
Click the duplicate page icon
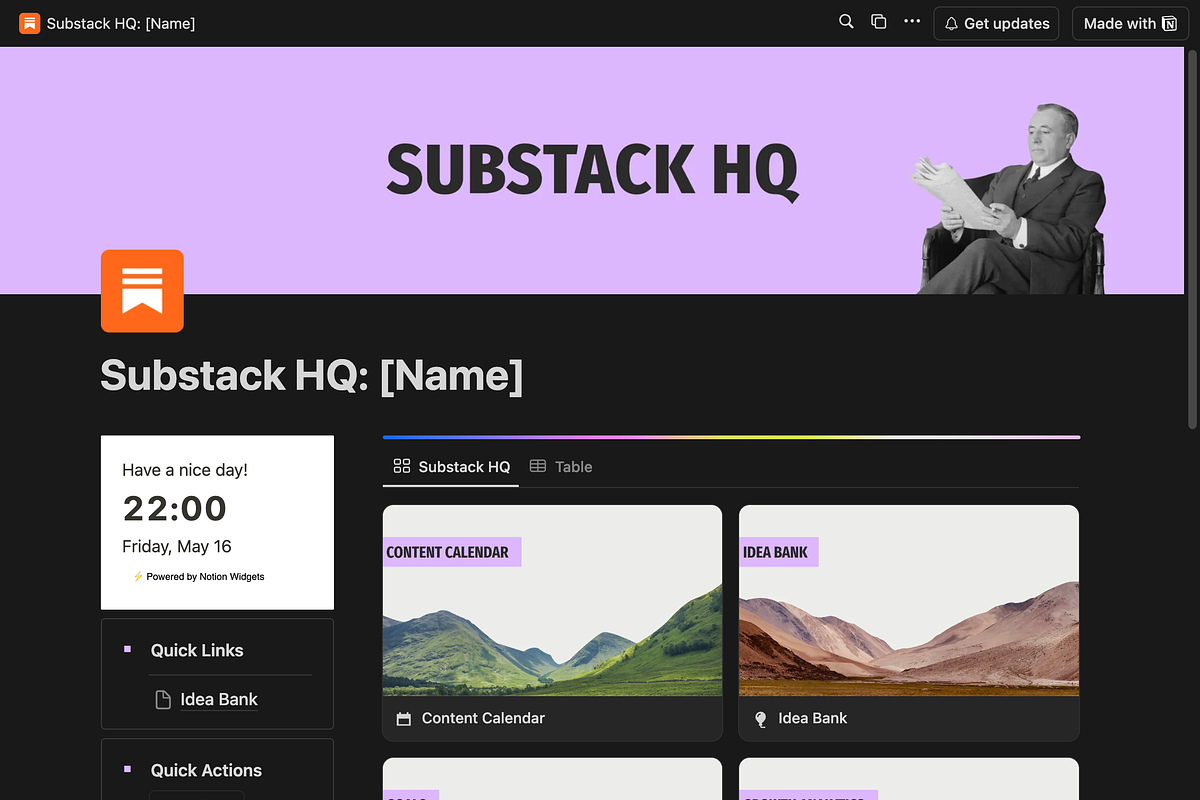pos(879,22)
